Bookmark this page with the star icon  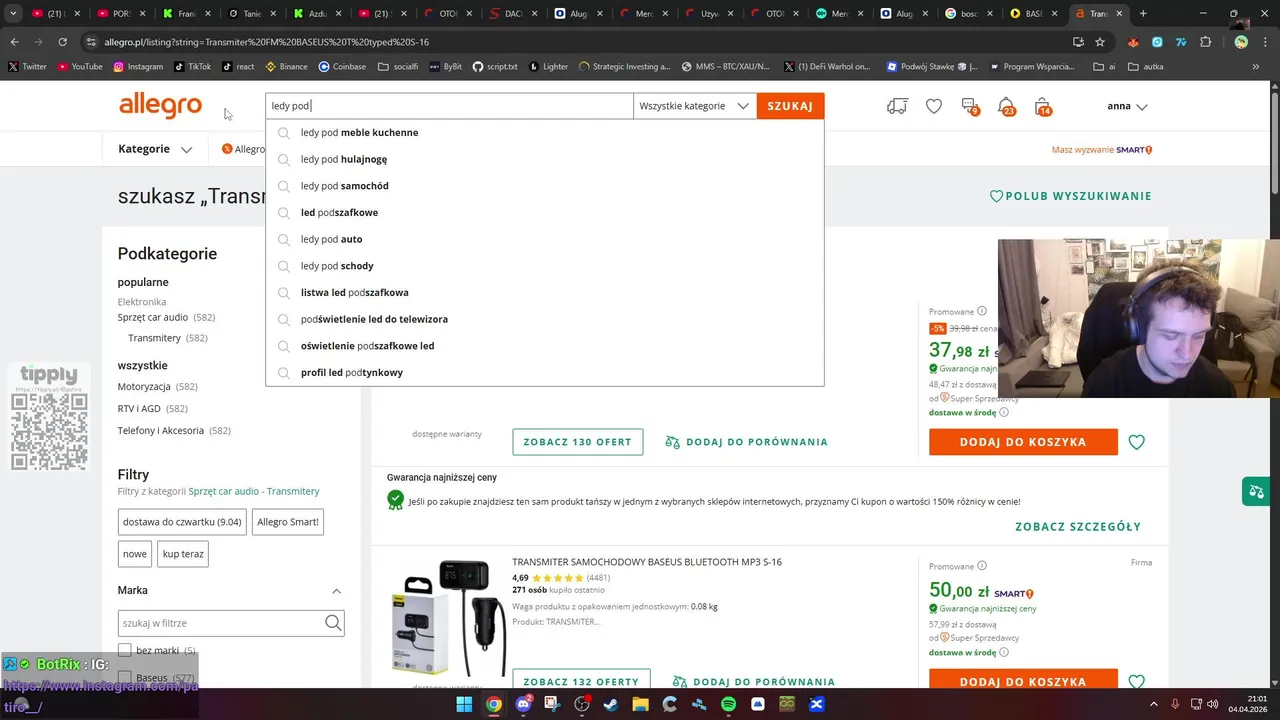[x=1100, y=42]
